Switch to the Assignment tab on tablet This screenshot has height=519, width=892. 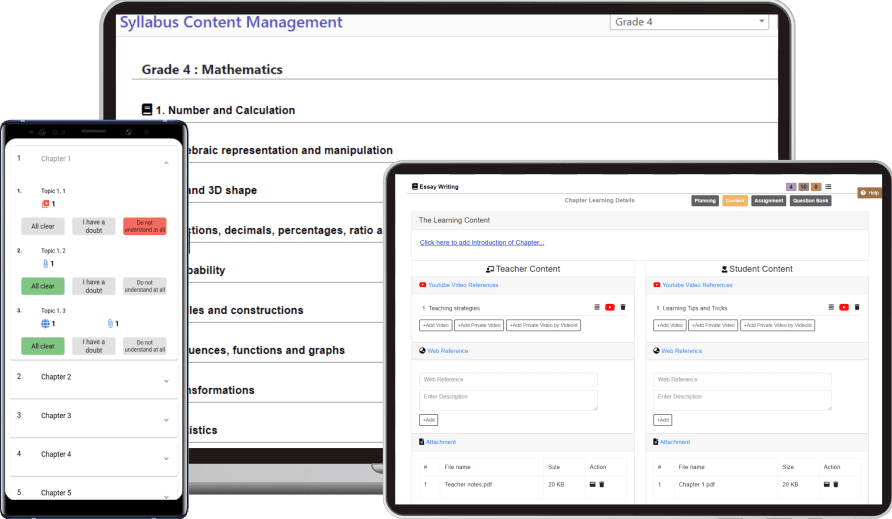coord(769,200)
